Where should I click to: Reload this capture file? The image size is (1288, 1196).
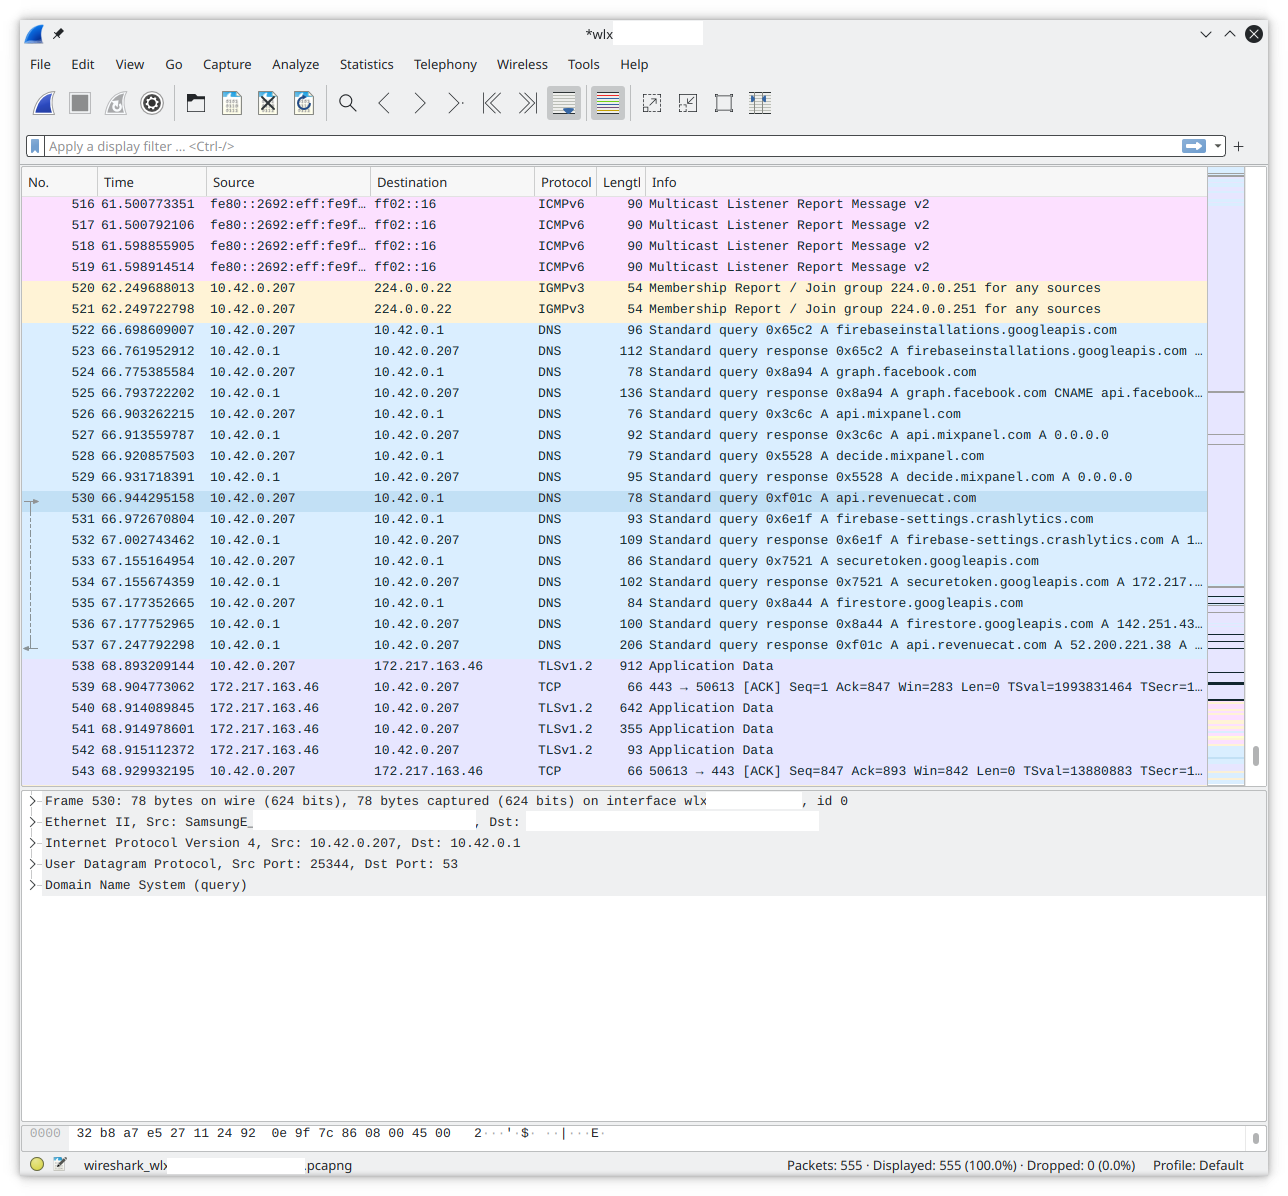[x=304, y=103]
